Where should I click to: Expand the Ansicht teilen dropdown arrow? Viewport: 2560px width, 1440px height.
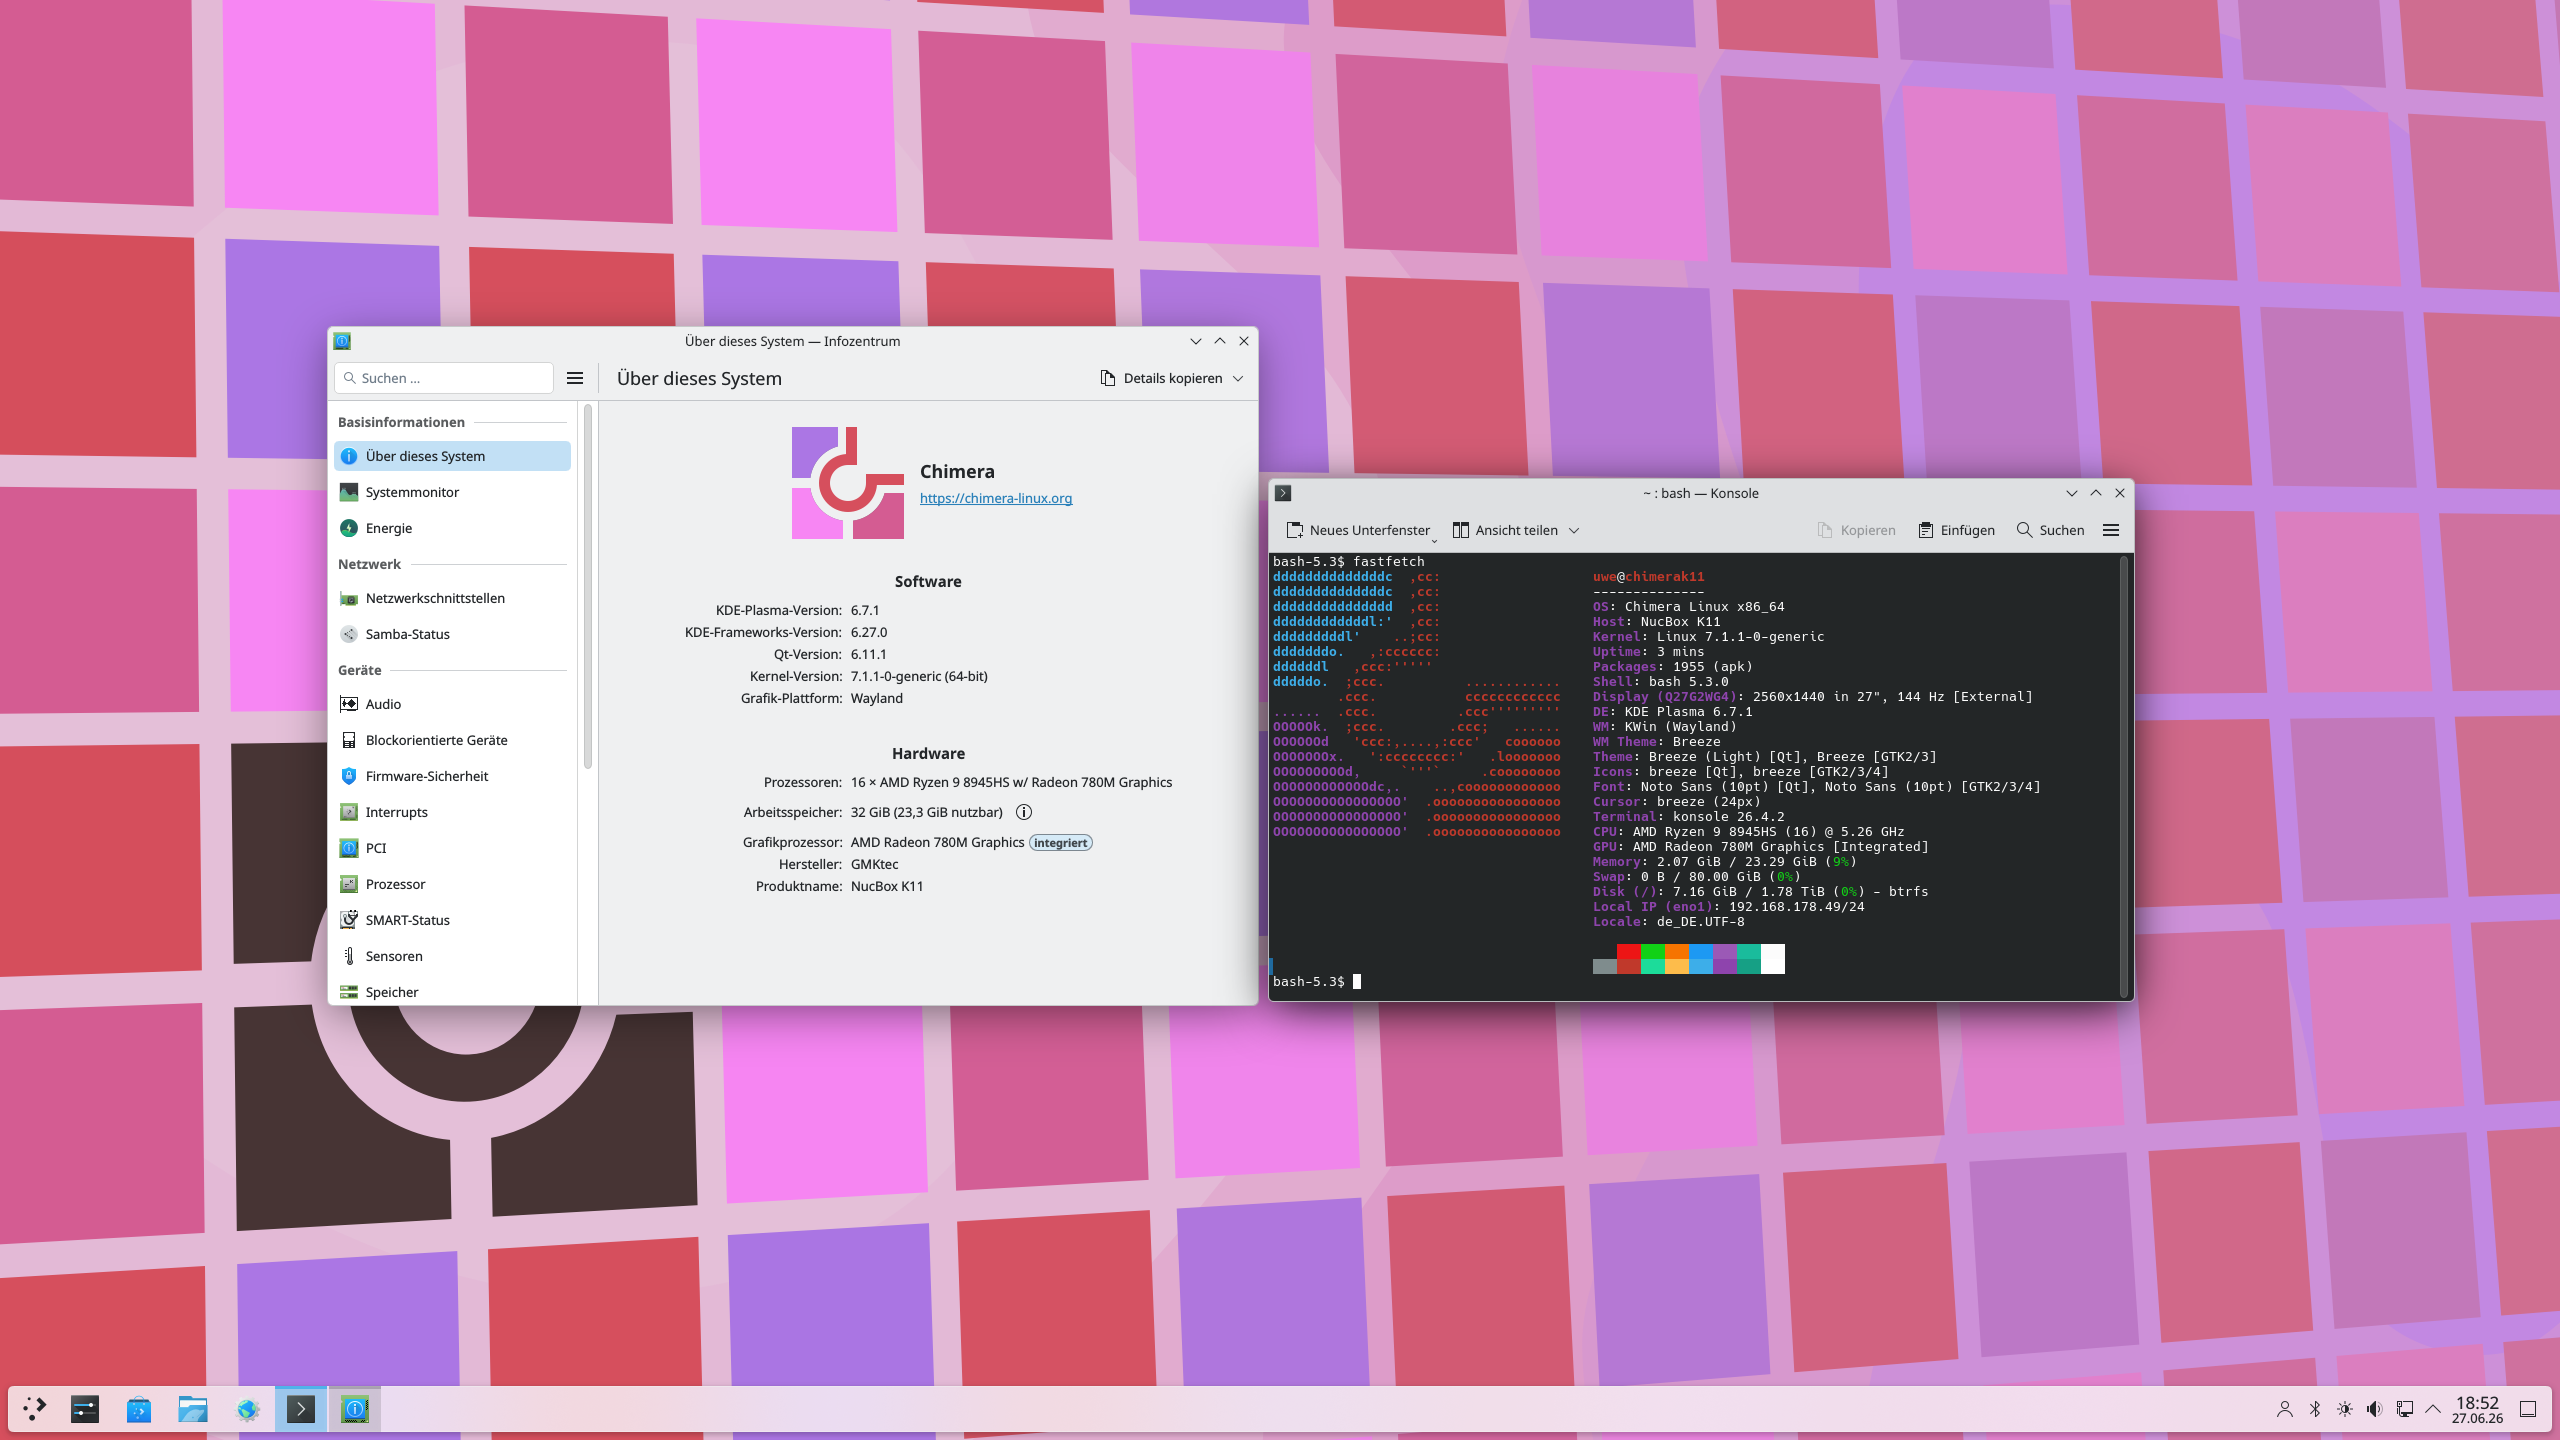(1574, 530)
